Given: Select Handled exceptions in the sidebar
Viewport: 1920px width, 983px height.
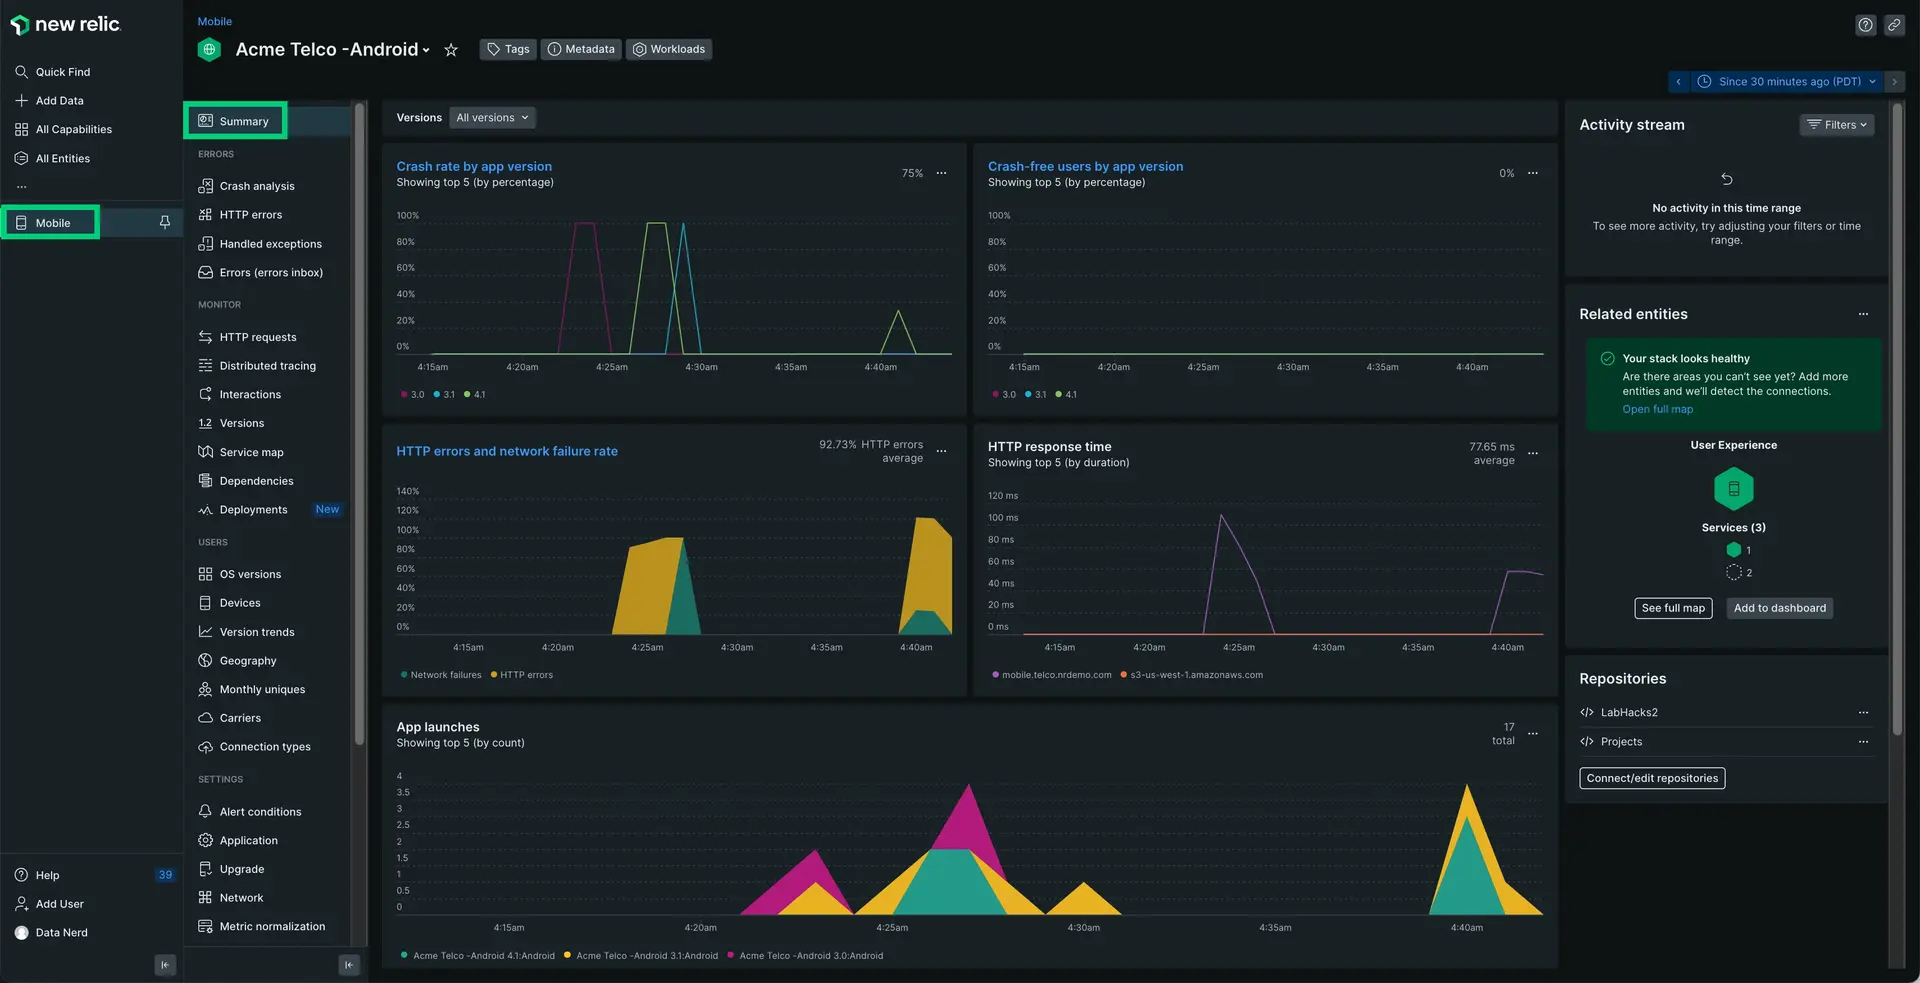Looking at the screenshot, I should tap(270, 243).
